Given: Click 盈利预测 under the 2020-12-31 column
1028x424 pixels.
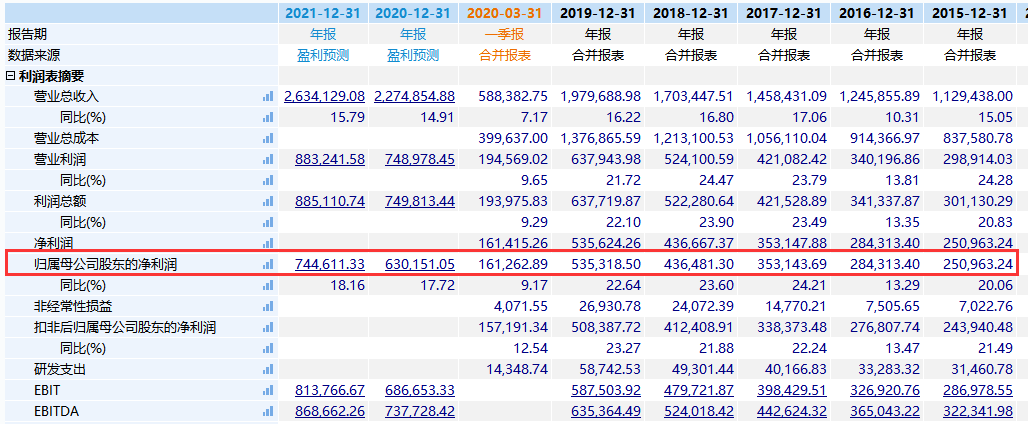Looking at the screenshot, I should coord(413,55).
